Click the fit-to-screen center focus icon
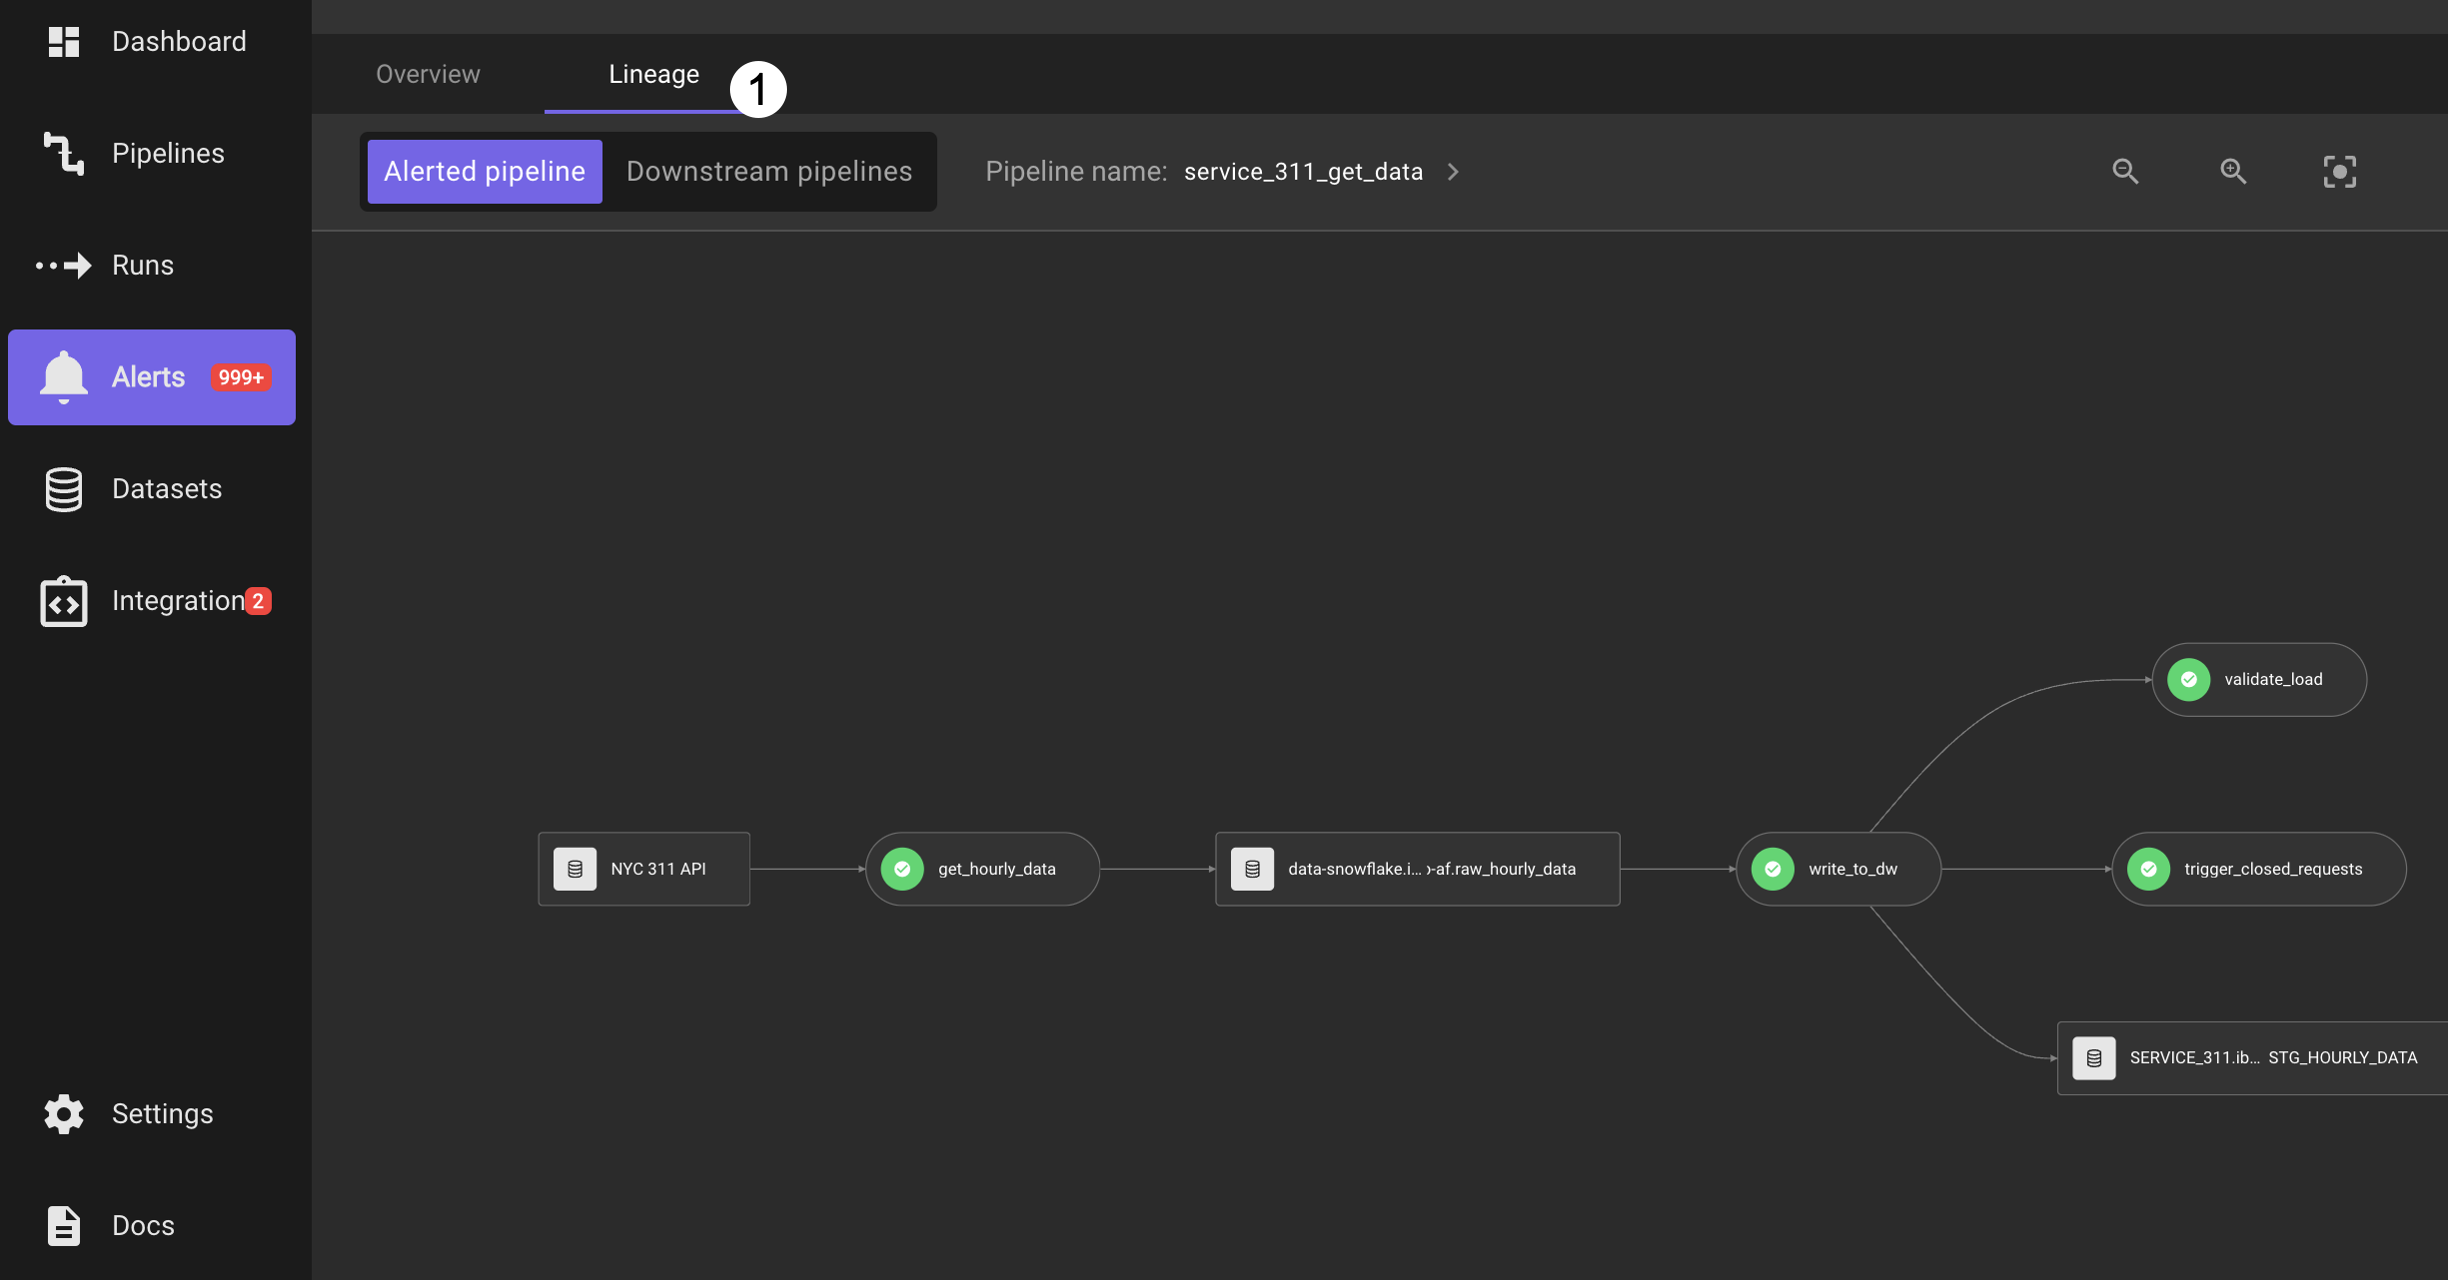Image resolution: width=2450 pixels, height=1282 pixels. tap(2342, 172)
